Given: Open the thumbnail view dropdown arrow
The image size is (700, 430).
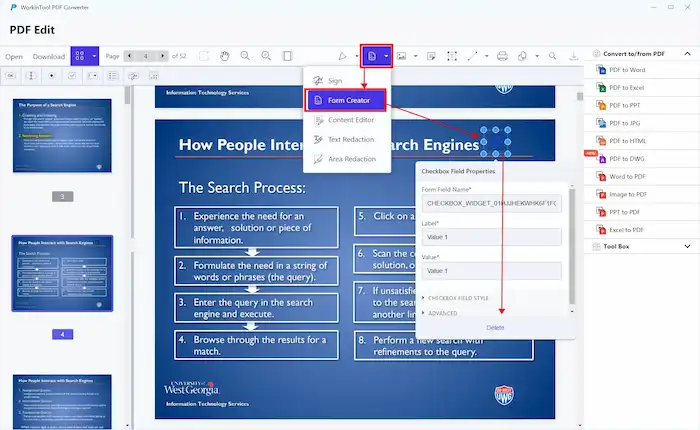Looking at the screenshot, I should tap(94, 56).
